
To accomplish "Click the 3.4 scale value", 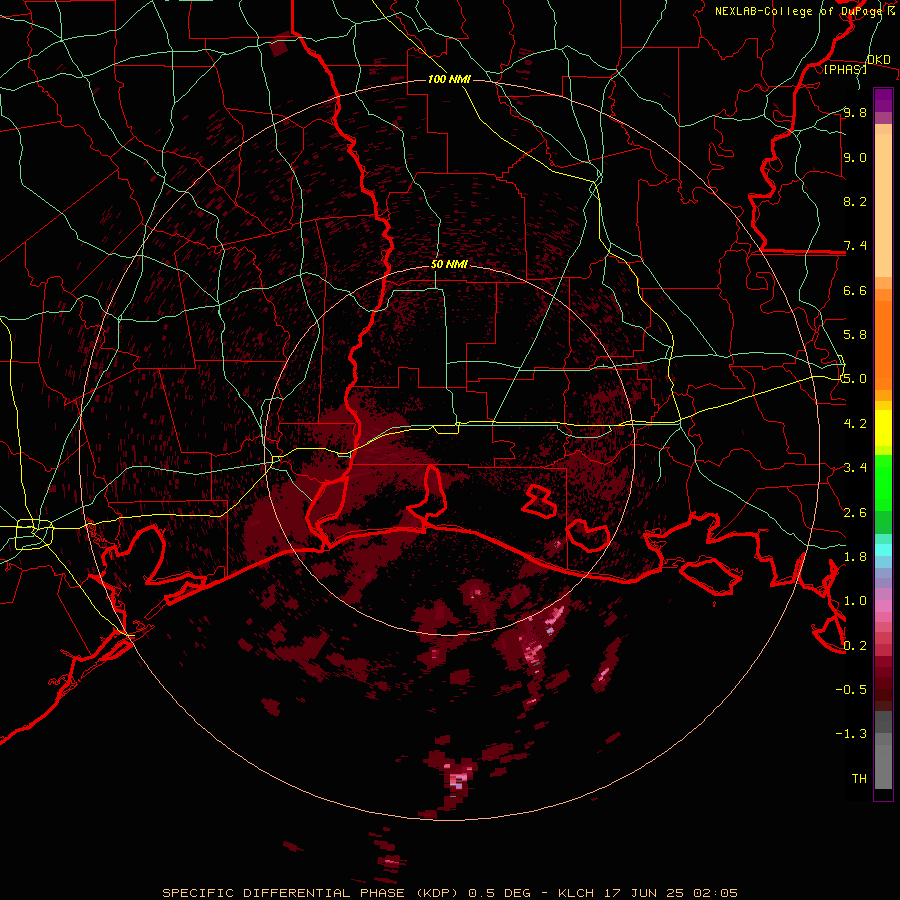I will 855,468.
